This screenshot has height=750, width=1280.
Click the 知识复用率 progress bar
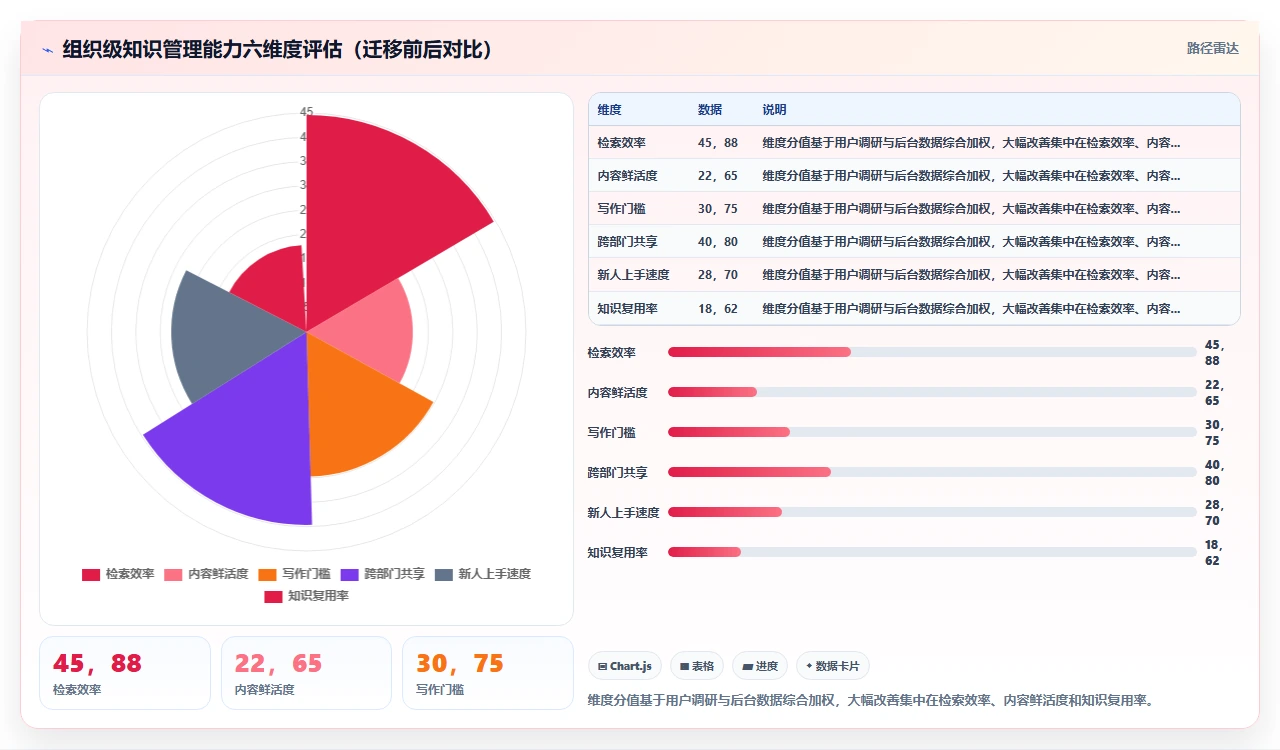932,552
